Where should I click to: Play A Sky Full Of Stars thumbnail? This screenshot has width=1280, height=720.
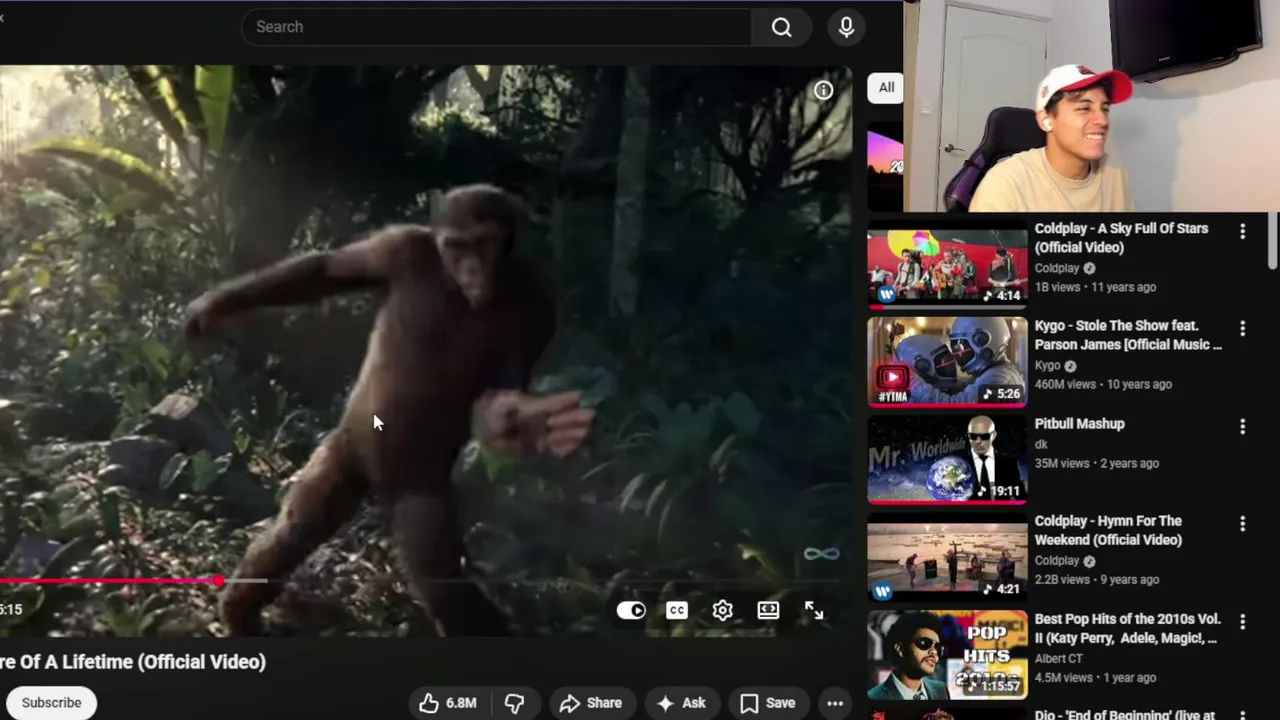point(947,264)
